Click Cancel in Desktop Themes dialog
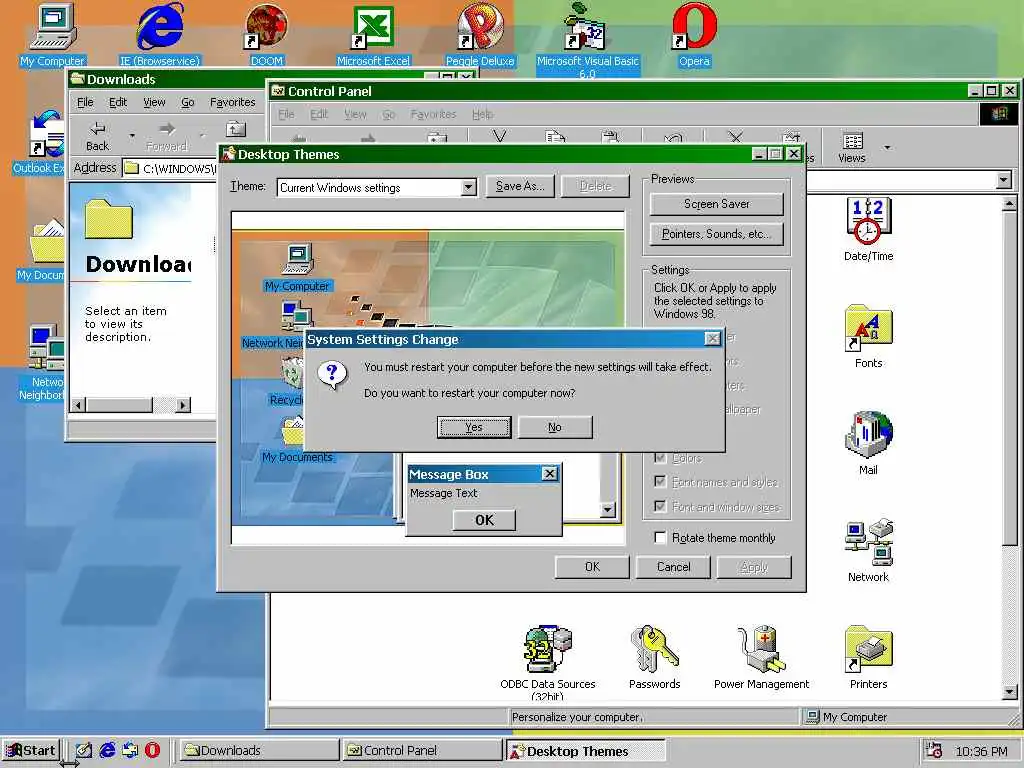 [x=673, y=567]
